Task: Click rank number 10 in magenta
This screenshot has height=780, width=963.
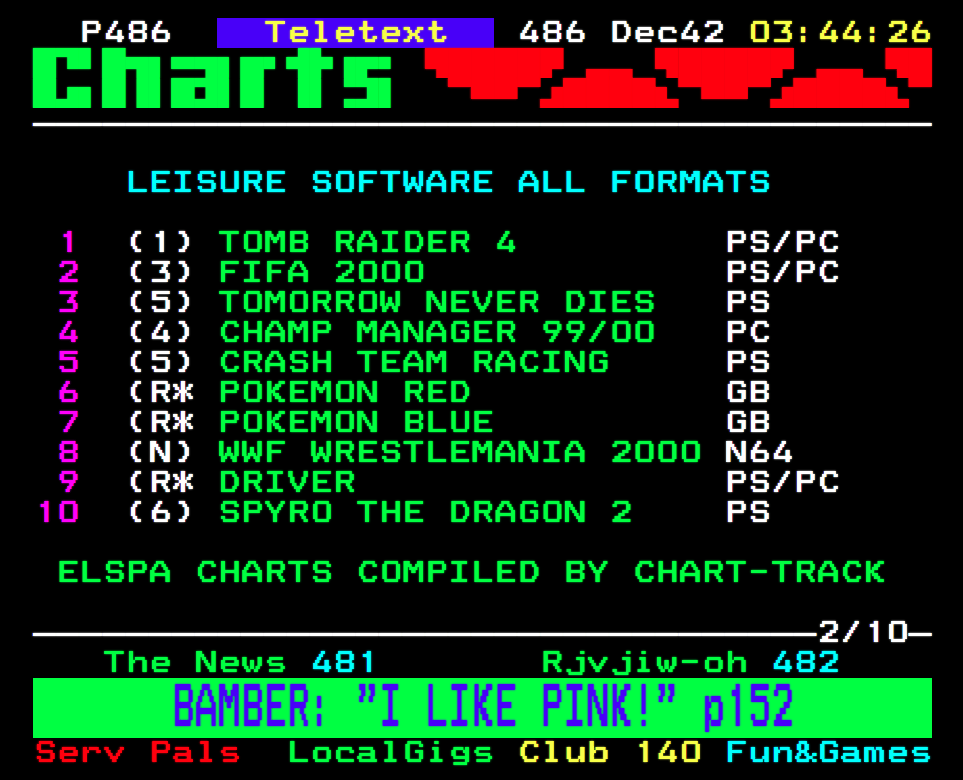Action: (59, 513)
